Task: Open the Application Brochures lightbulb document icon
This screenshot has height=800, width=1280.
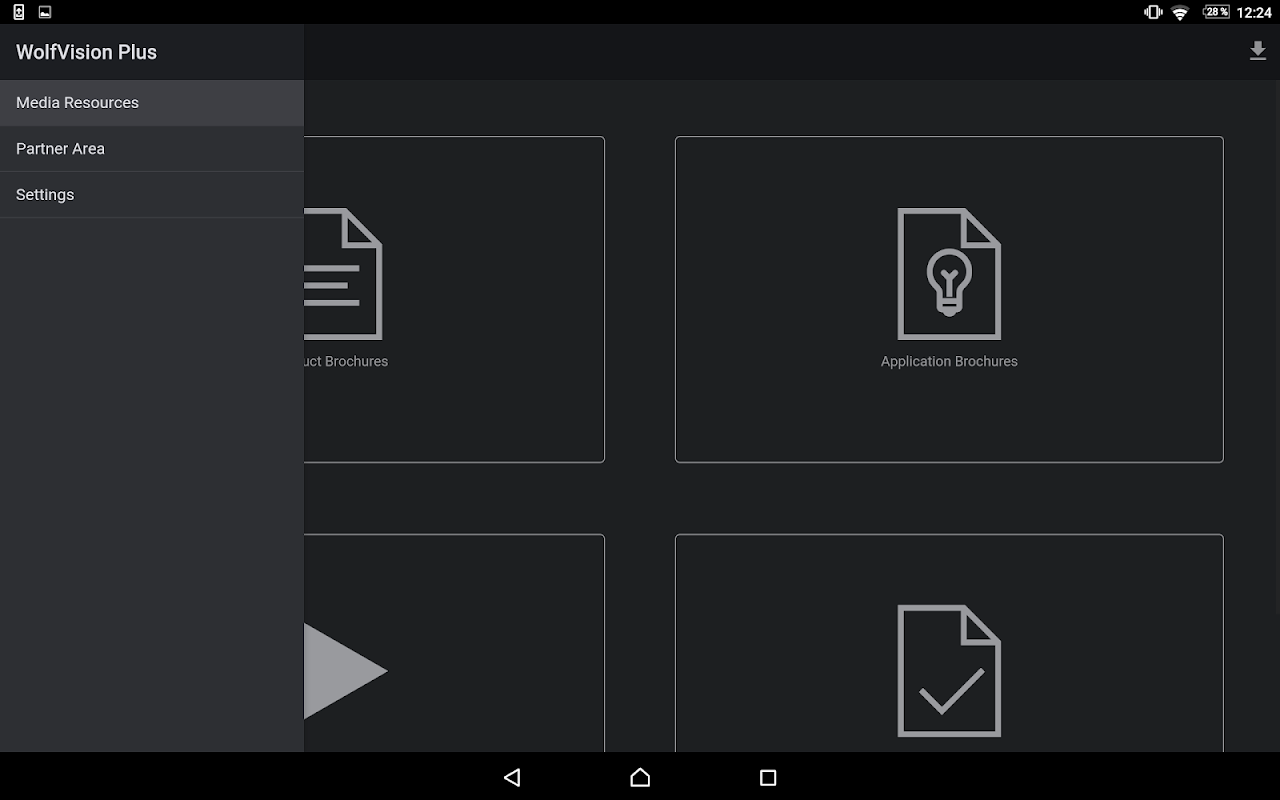Action: 949,274
